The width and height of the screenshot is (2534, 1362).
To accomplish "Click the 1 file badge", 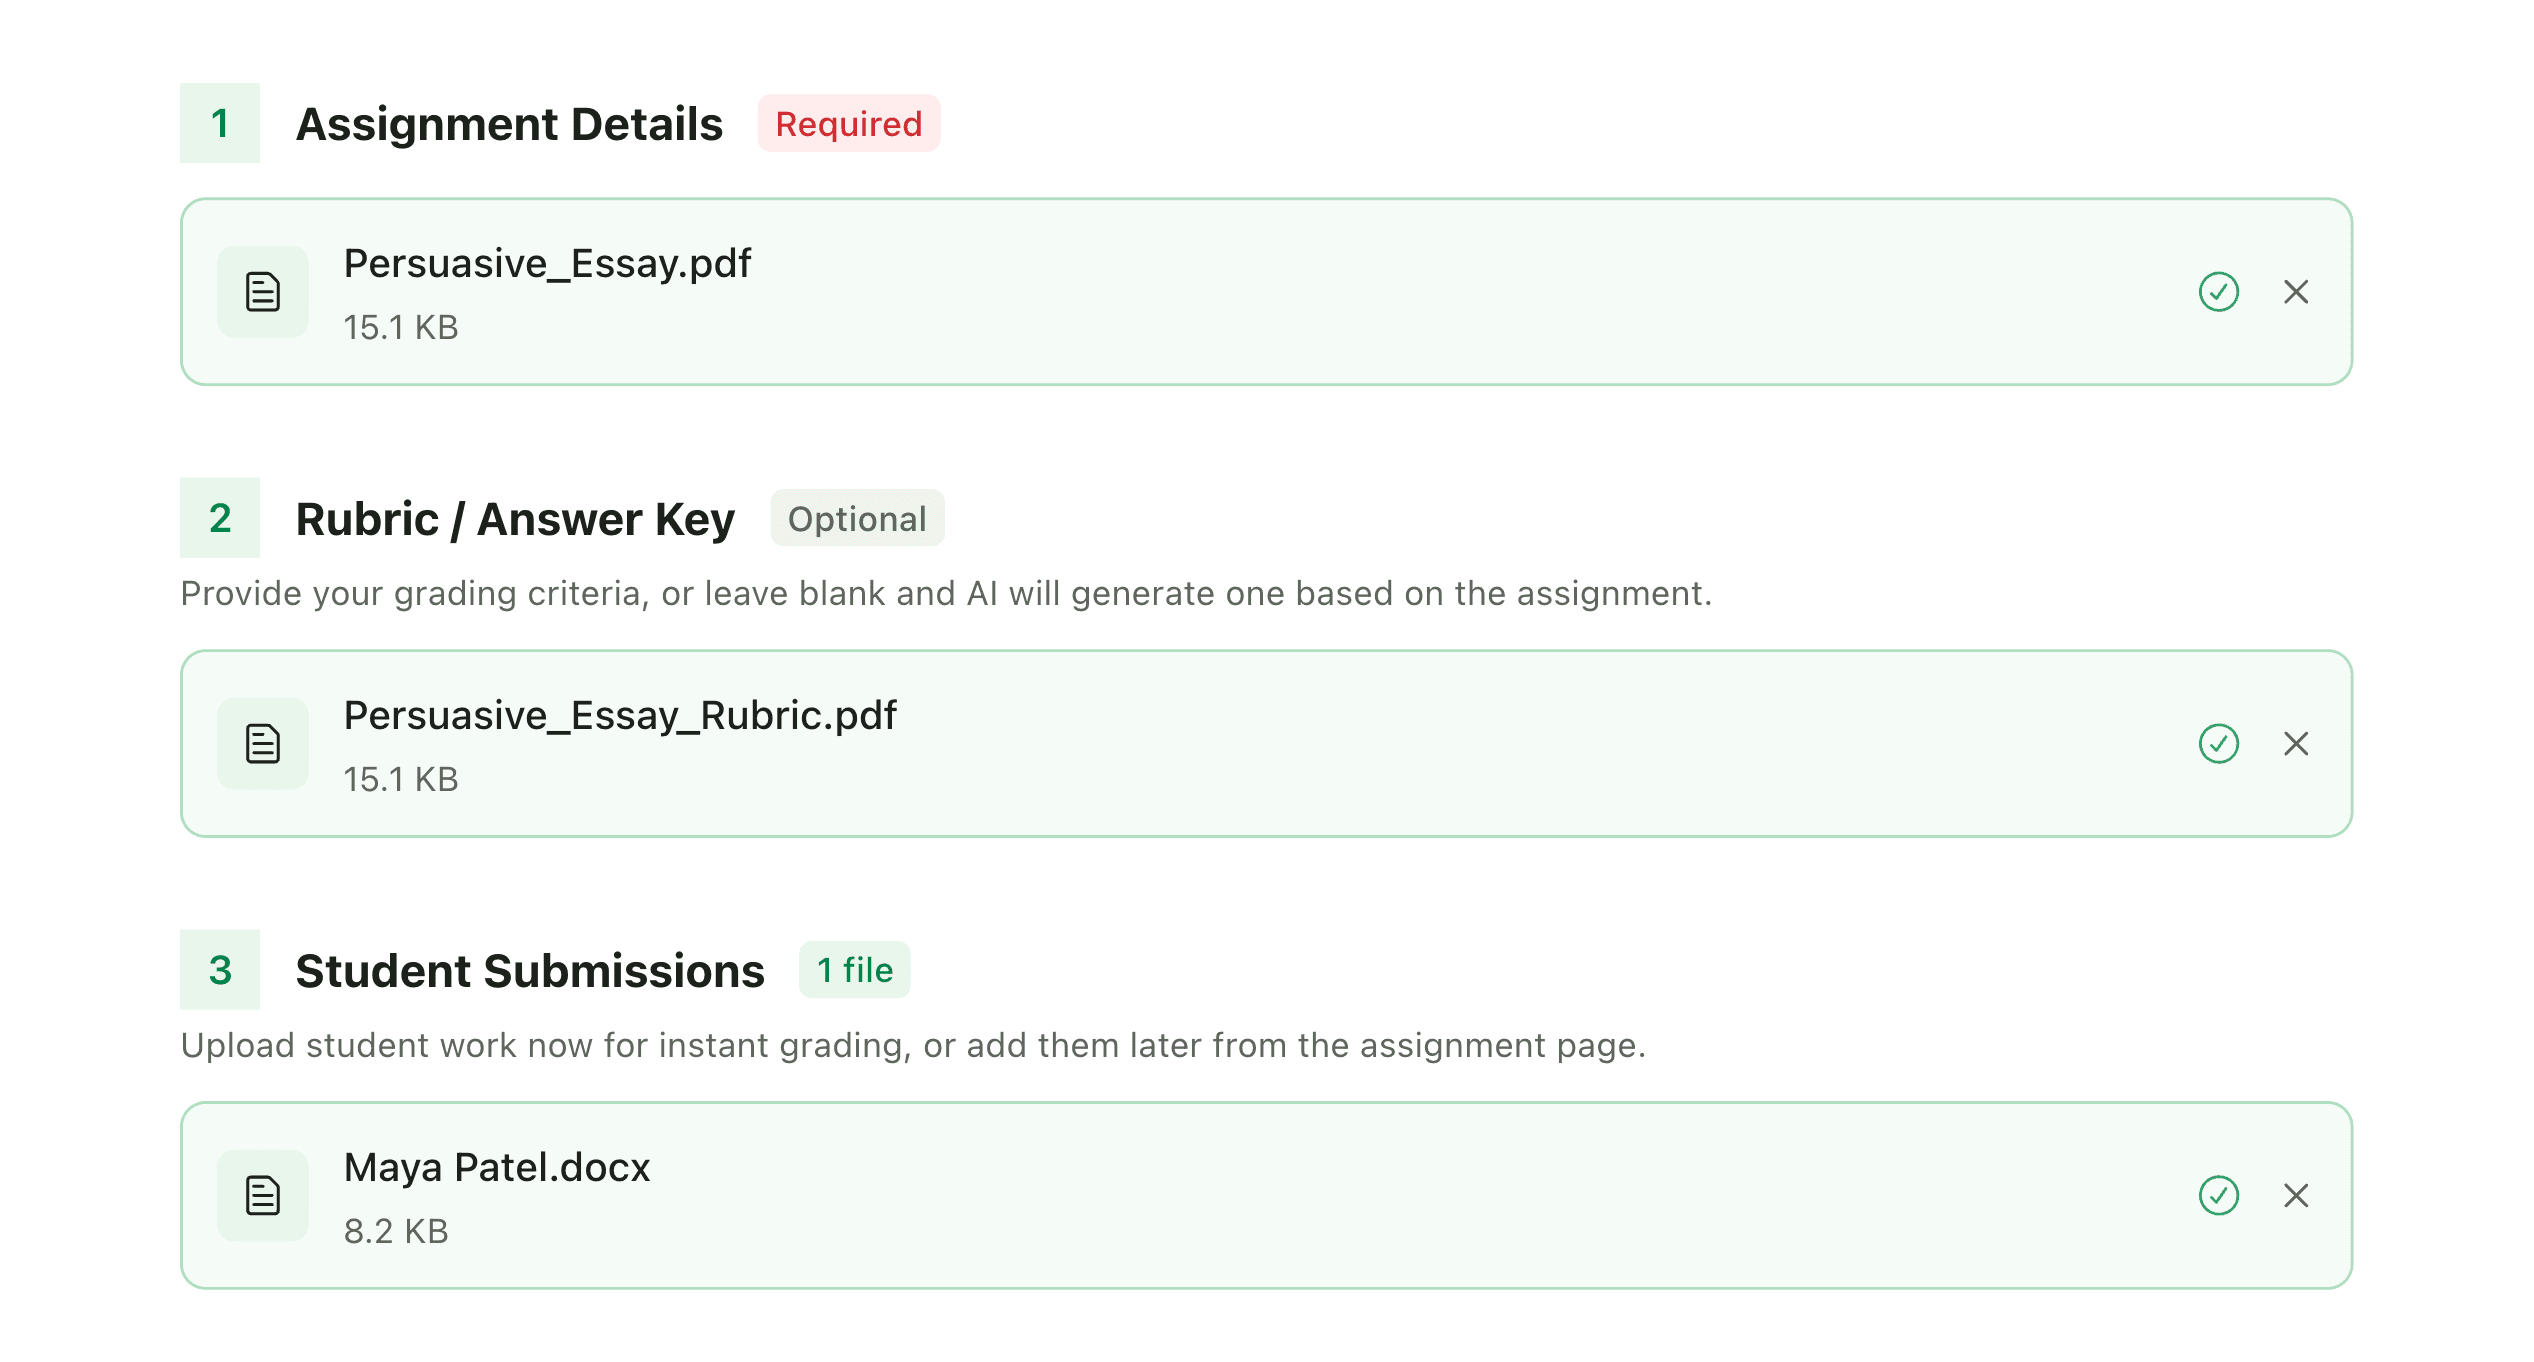I will coord(854,969).
